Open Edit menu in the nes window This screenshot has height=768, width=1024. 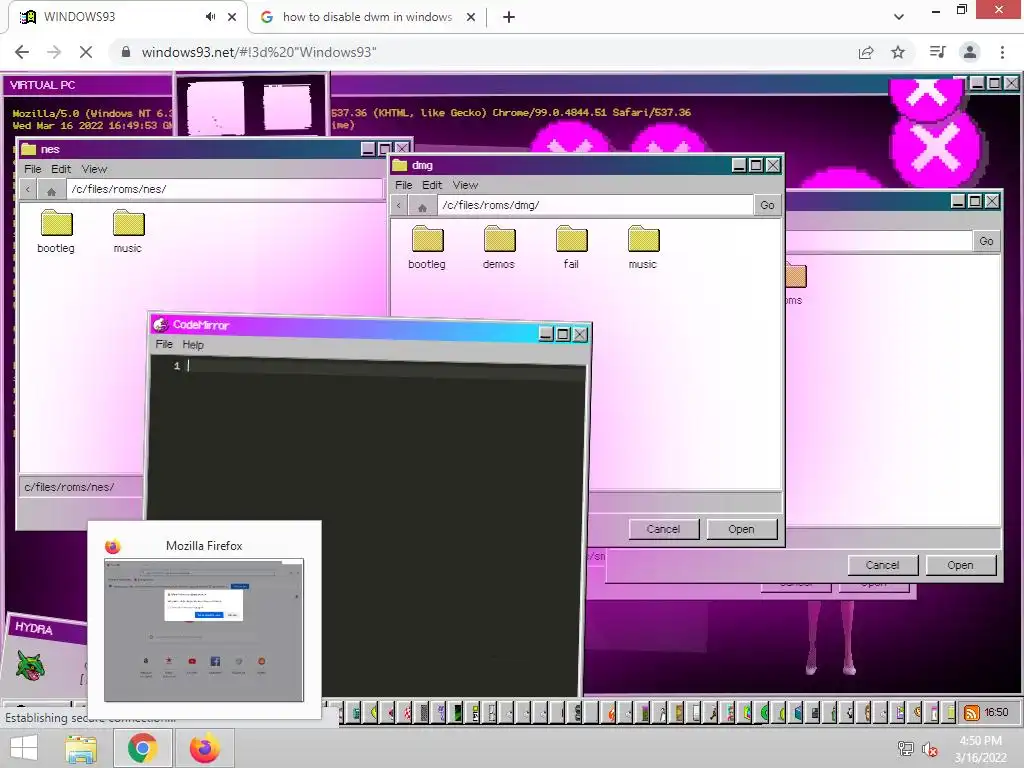(x=61, y=169)
